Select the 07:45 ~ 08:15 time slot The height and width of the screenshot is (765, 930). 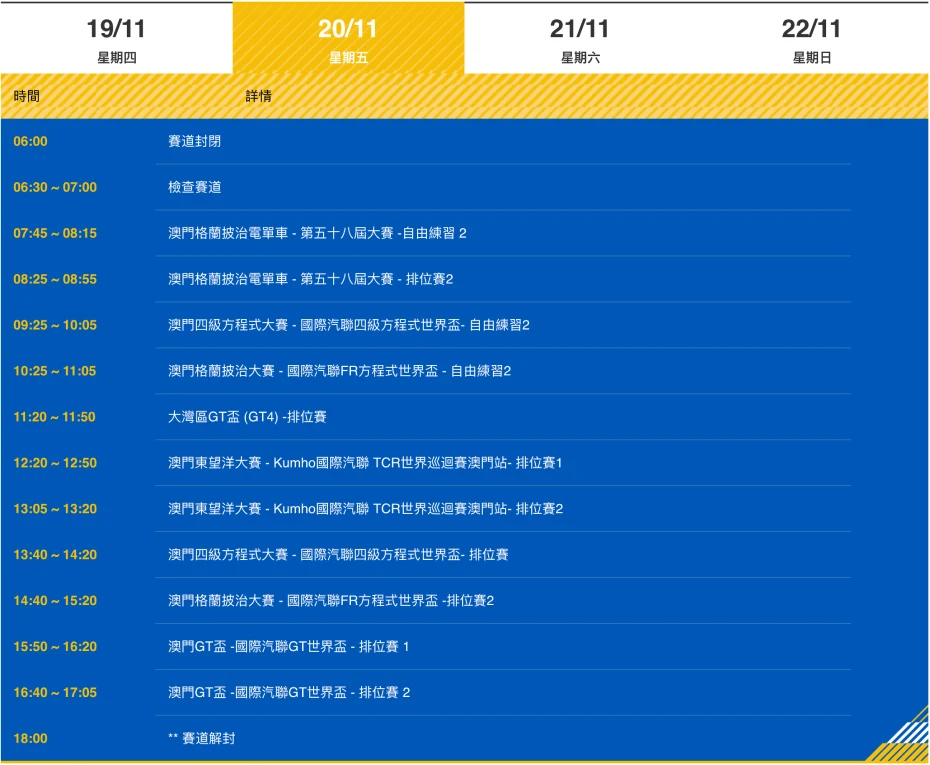point(55,233)
